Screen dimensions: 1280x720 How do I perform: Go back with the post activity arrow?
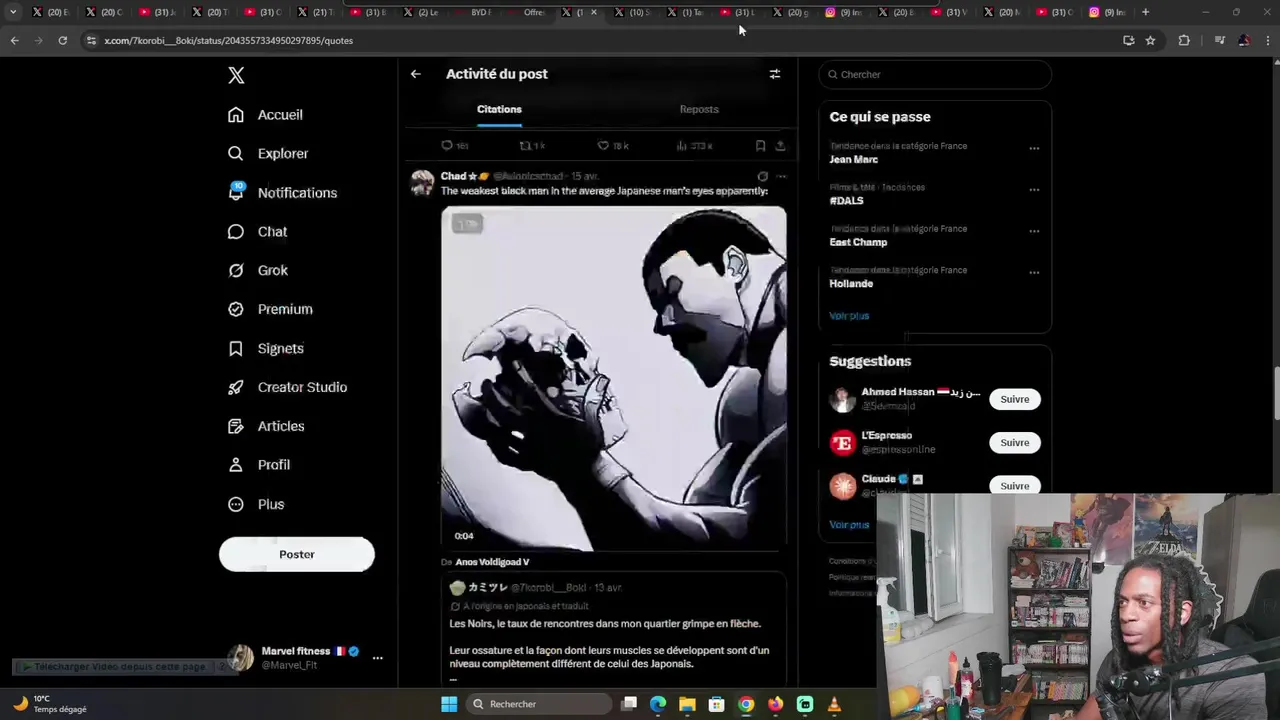(x=416, y=74)
